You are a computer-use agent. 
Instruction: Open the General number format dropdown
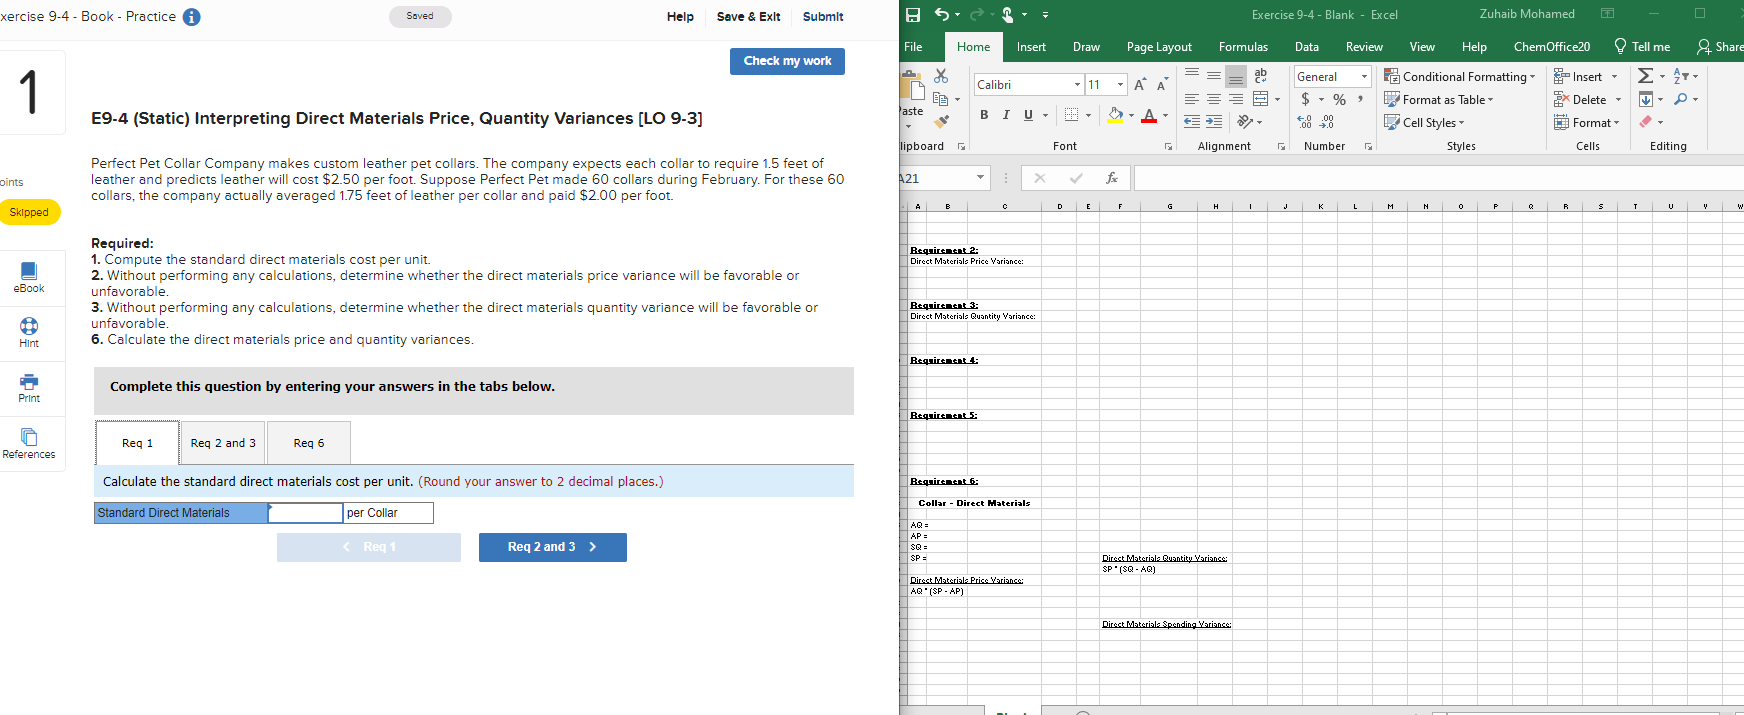tap(1364, 77)
